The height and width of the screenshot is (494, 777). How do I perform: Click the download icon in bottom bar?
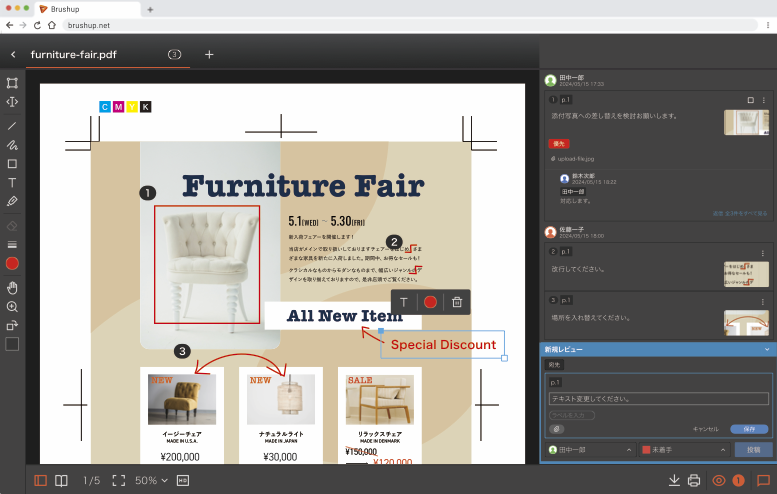click(x=674, y=480)
